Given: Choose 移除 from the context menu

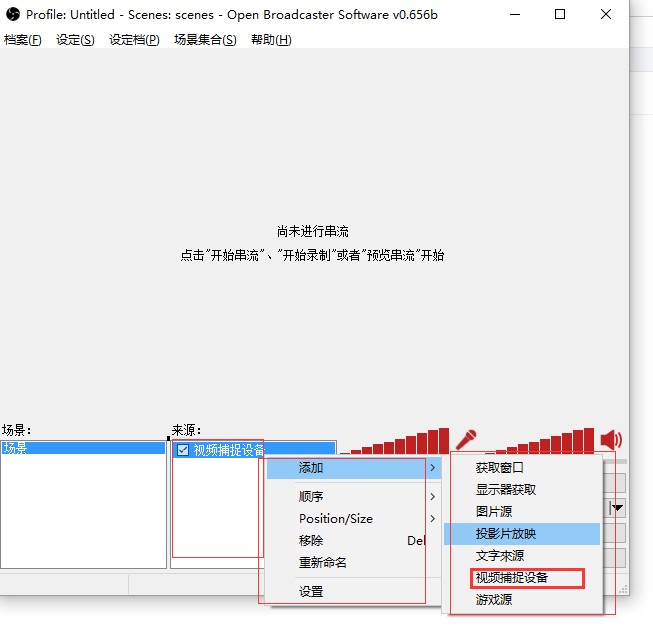Looking at the screenshot, I should point(353,541).
